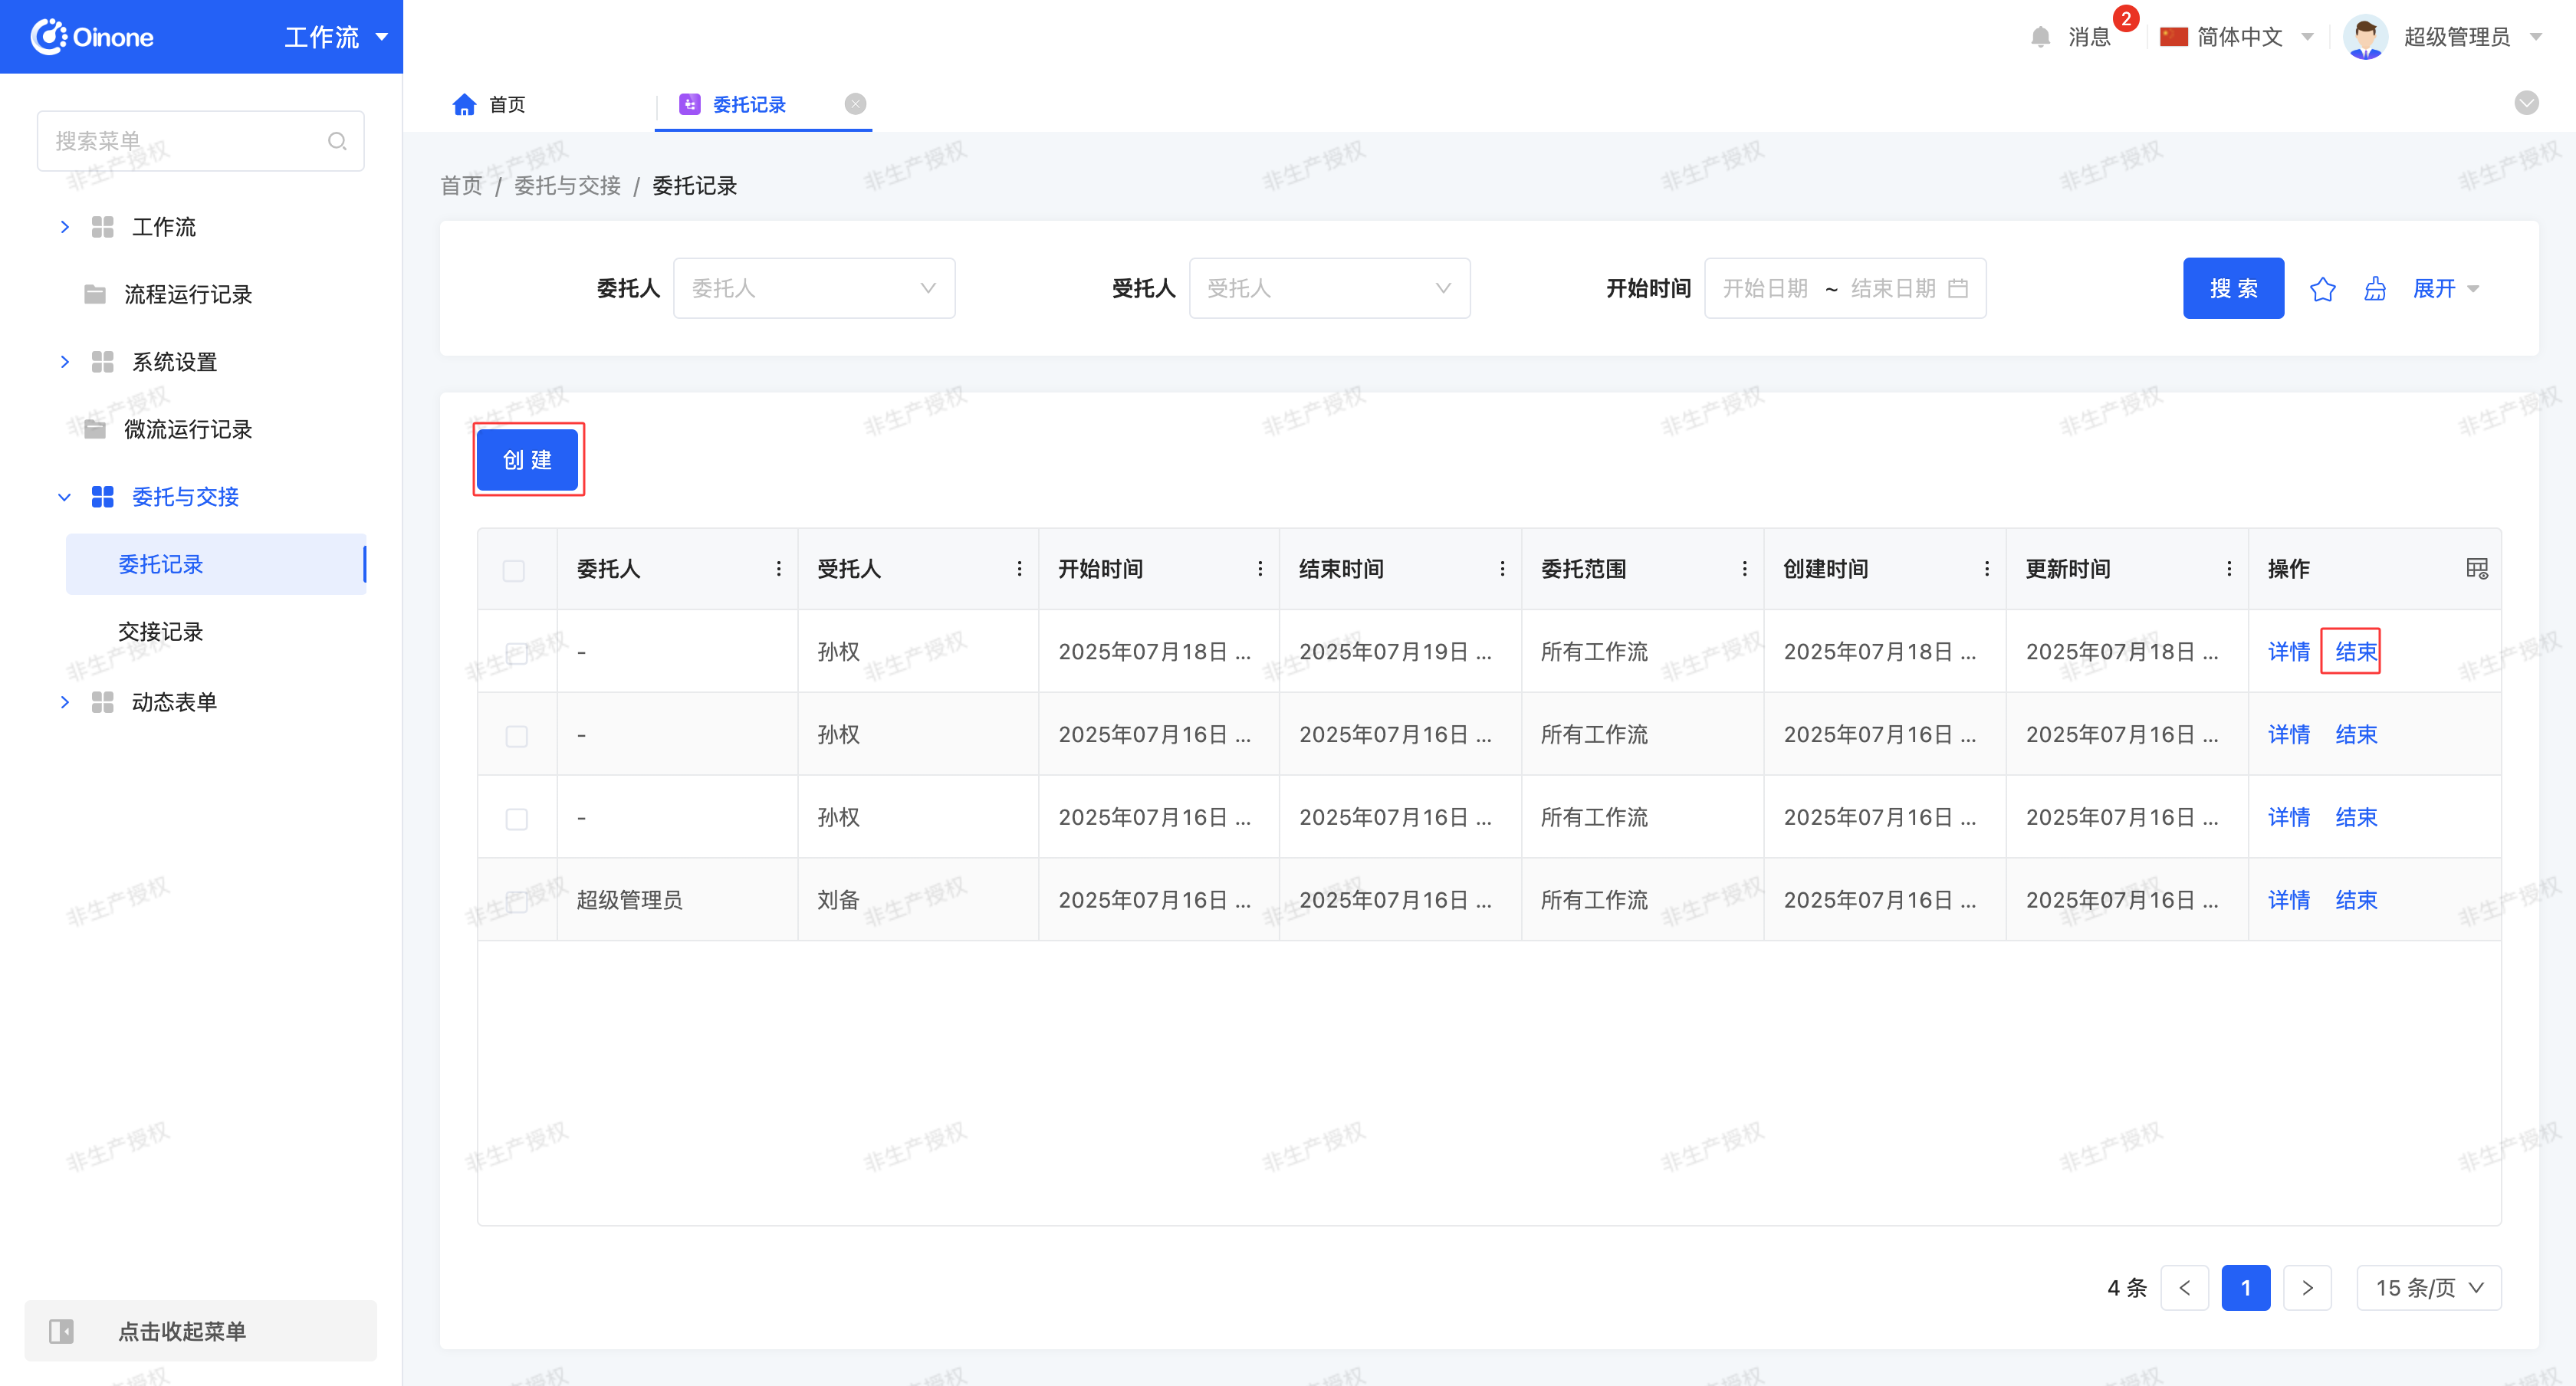Open 创建时间 column options menu
2576x1386 pixels.
click(1986, 568)
